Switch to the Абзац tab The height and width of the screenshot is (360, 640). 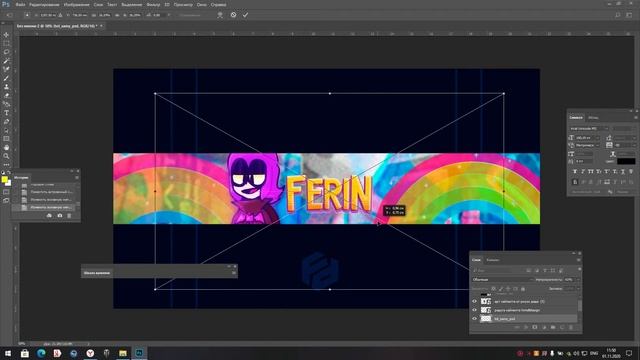[593, 118]
